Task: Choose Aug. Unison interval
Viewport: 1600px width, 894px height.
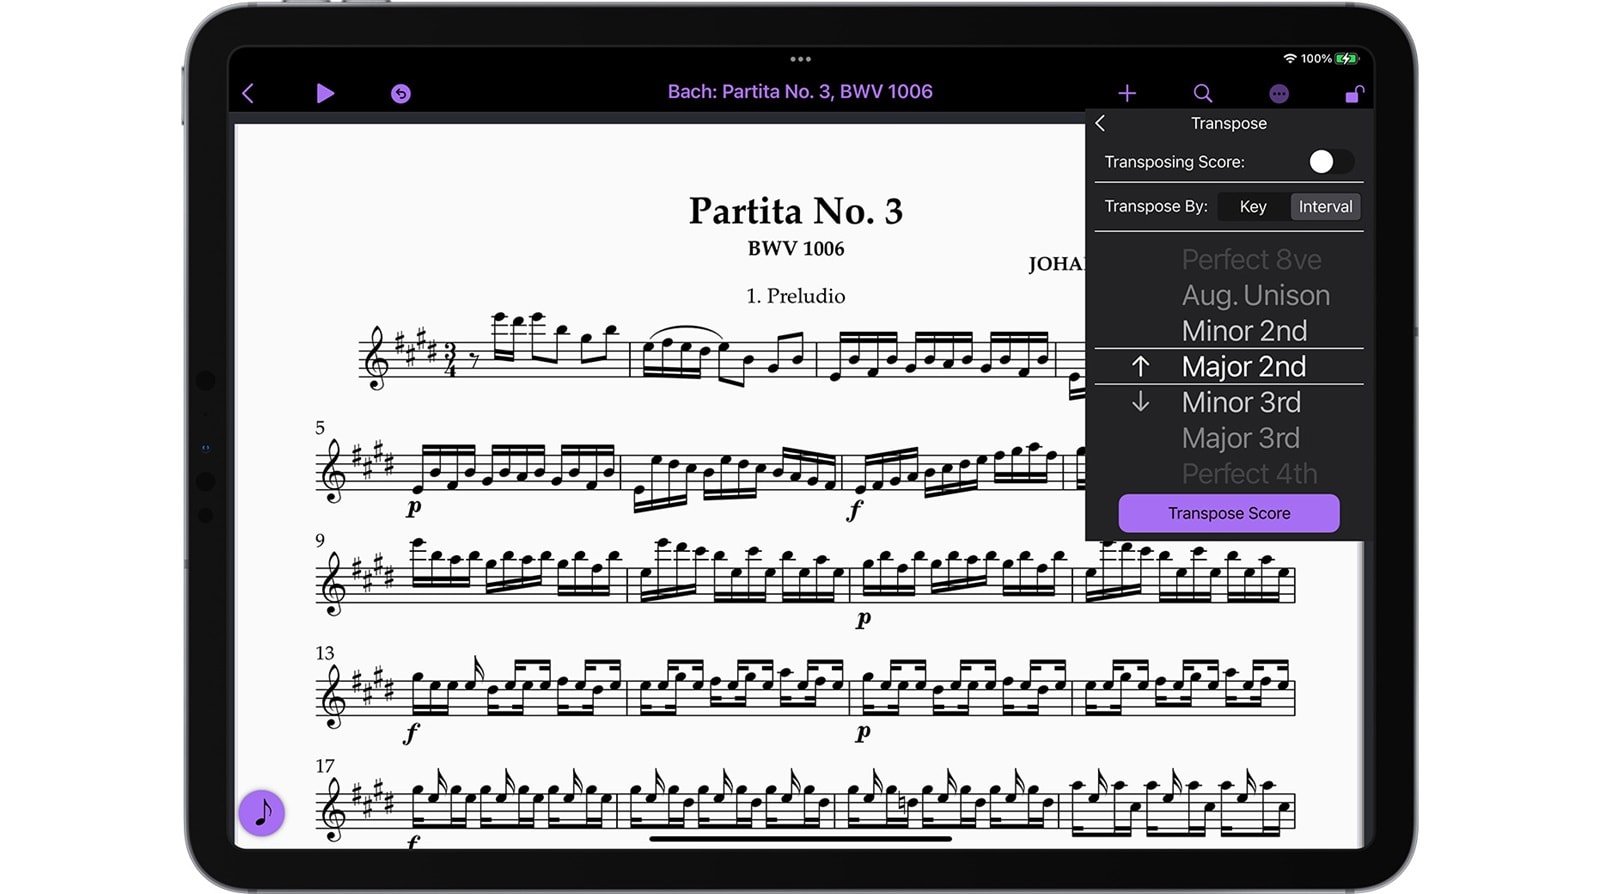Action: coord(1256,295)
